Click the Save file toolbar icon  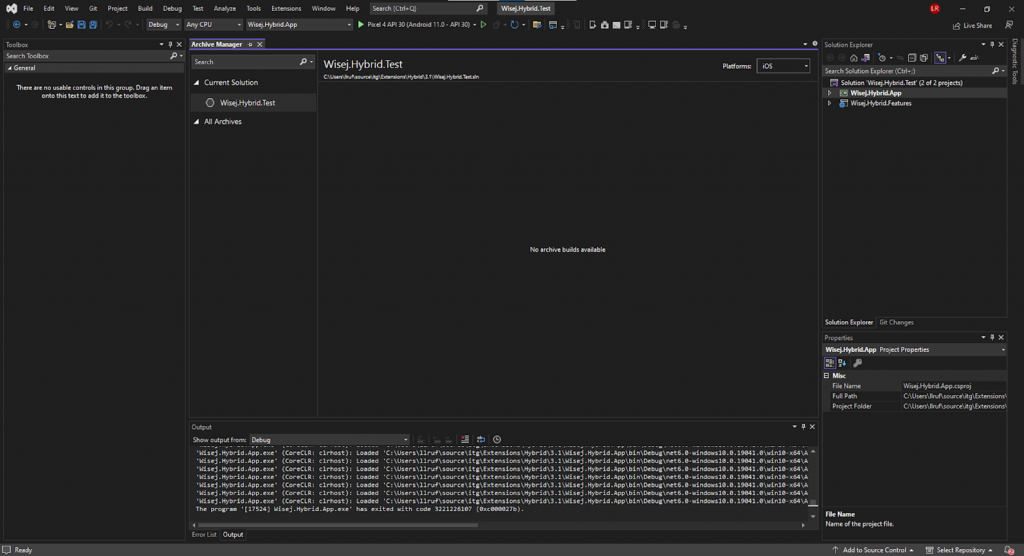[81, 25]
